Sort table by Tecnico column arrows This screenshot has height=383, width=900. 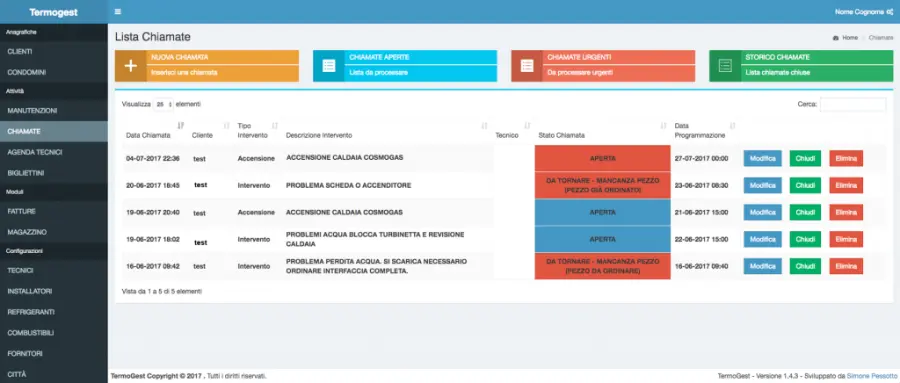point(527,125)
